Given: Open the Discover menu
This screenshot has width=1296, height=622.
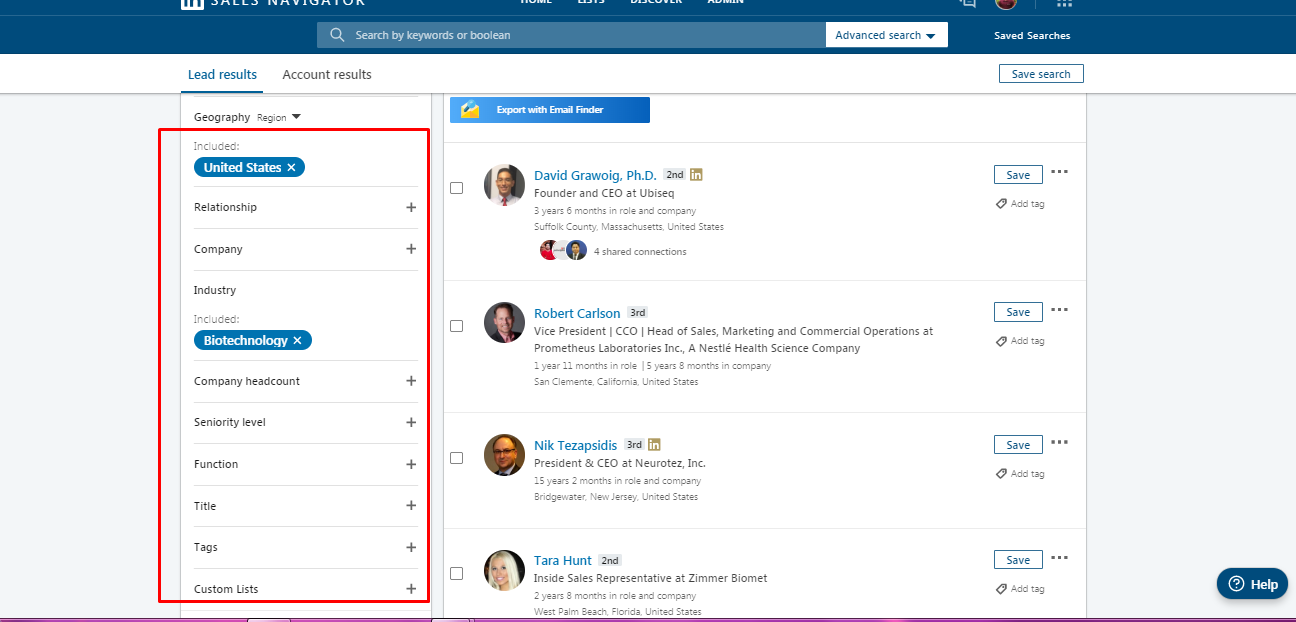Looking at the screenshot, I should [x=655, y=4].
